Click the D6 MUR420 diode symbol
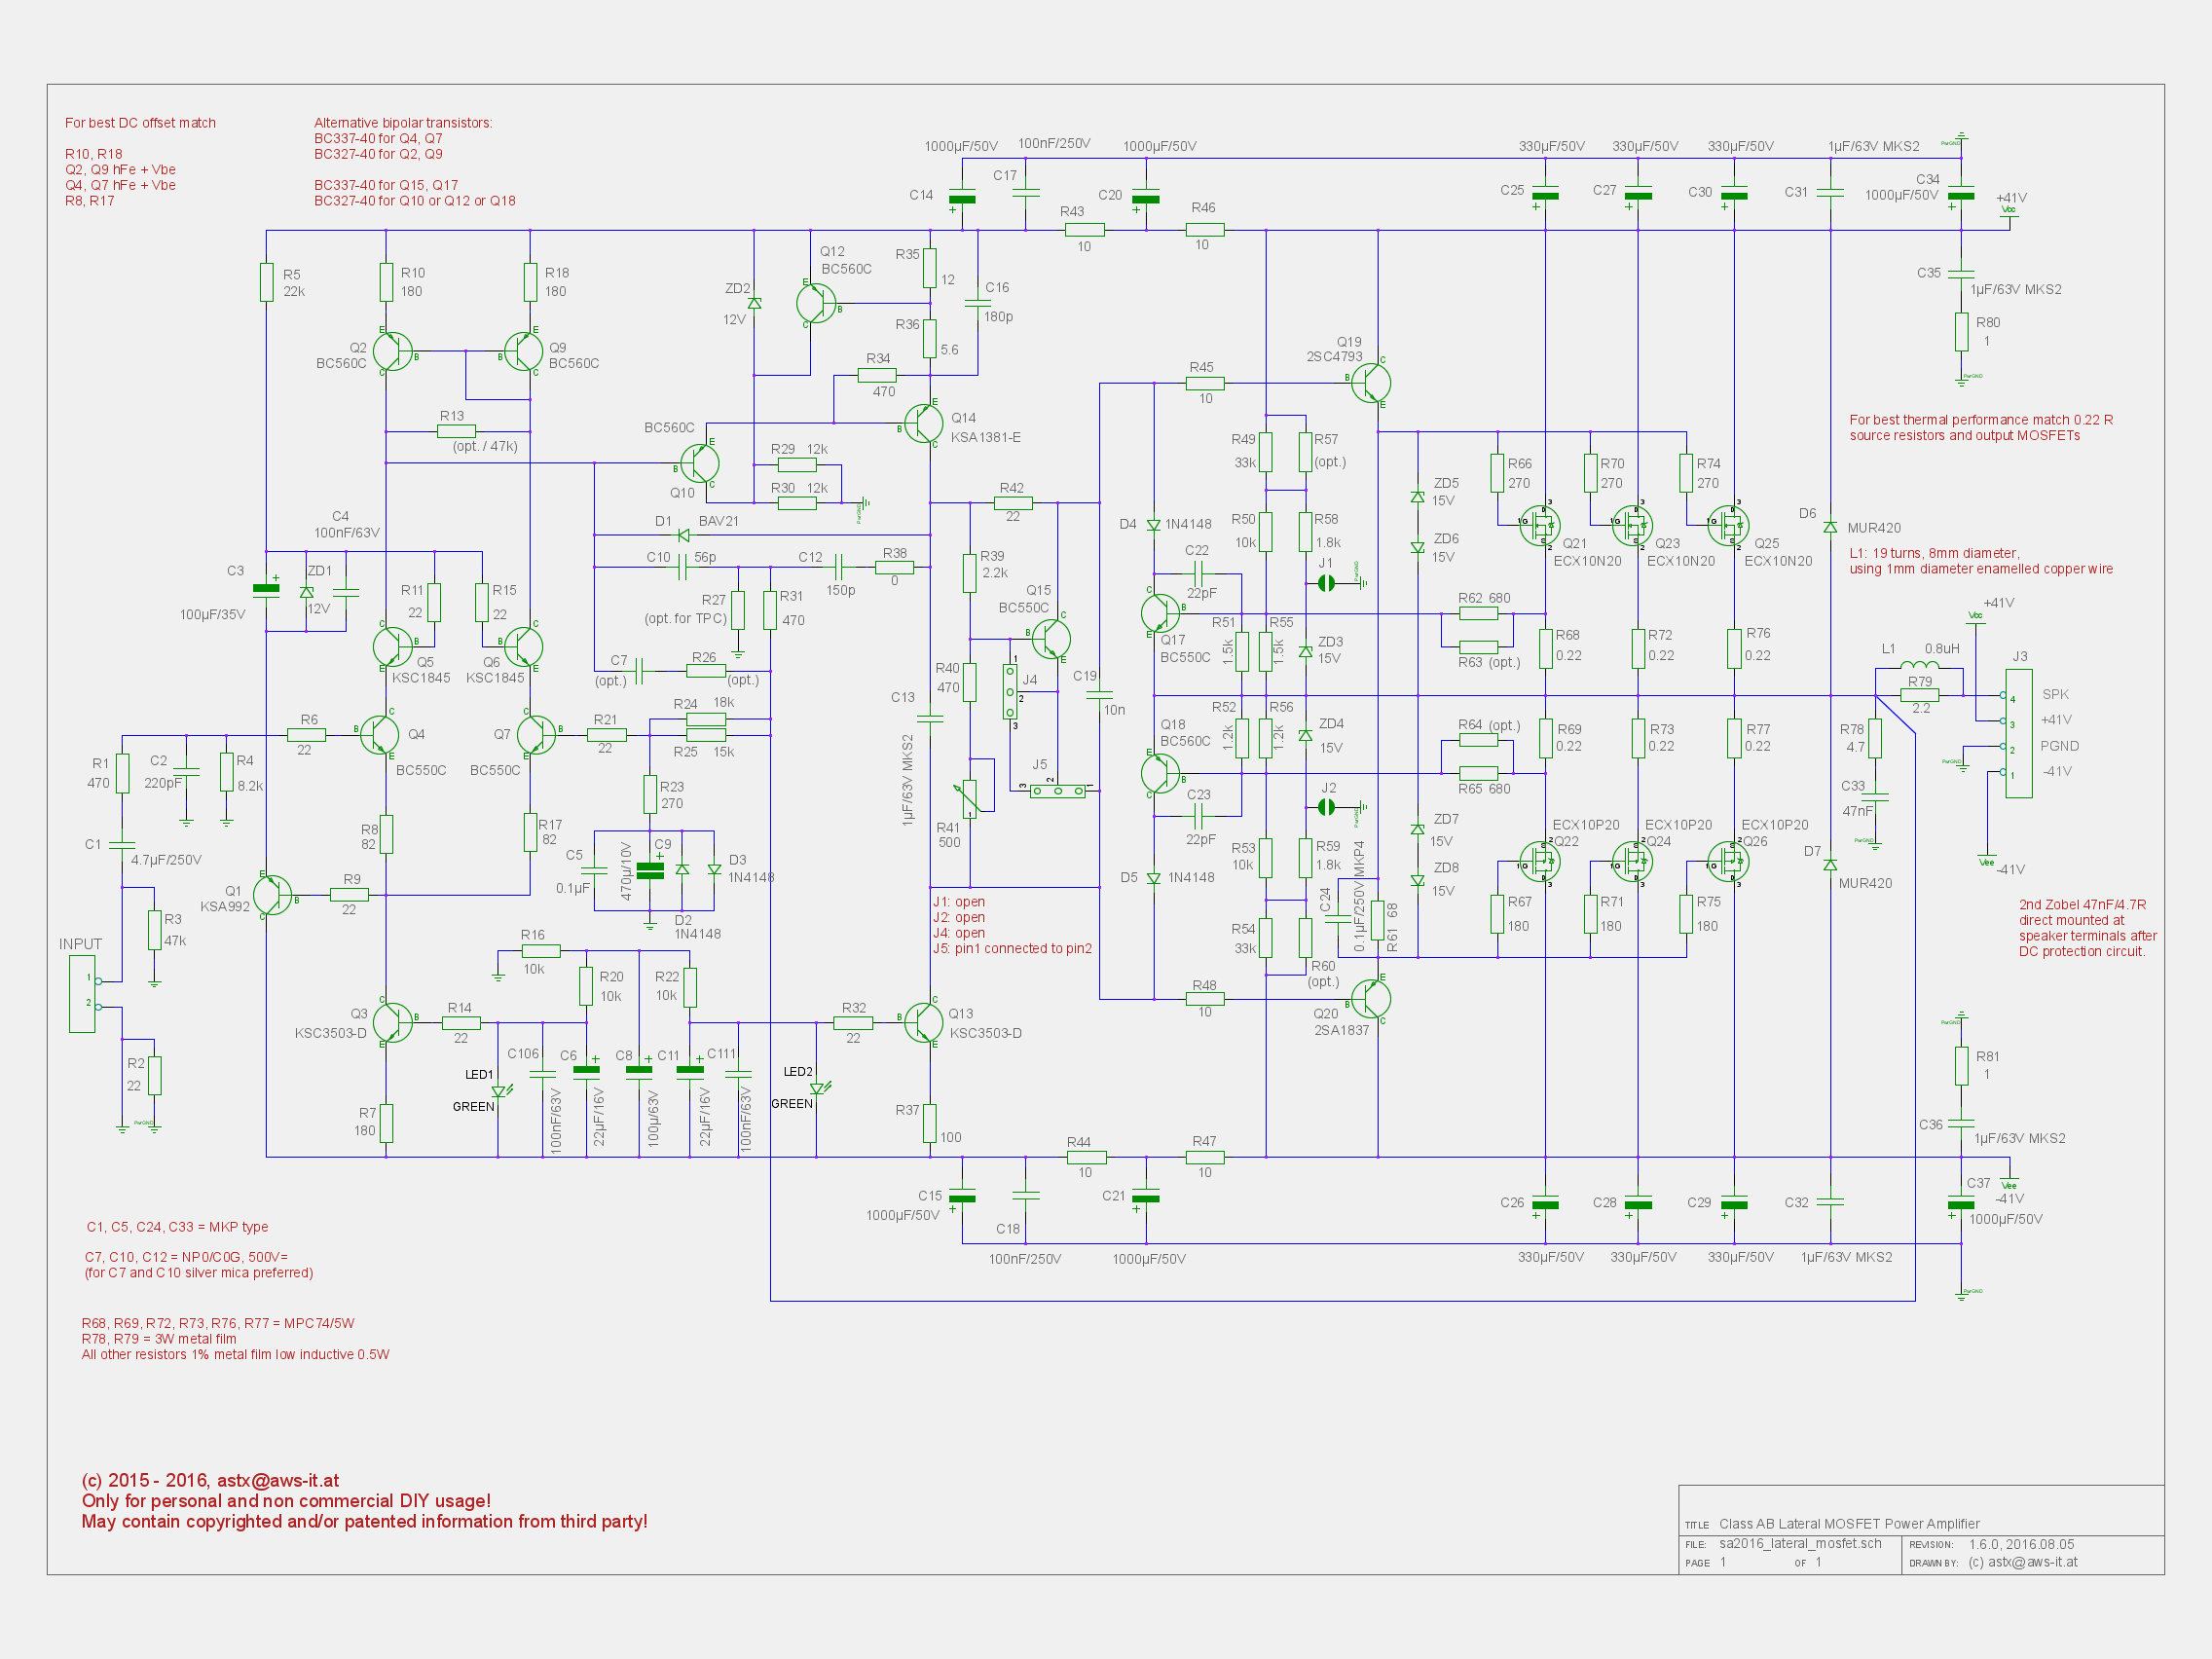 coord(1830,527)
